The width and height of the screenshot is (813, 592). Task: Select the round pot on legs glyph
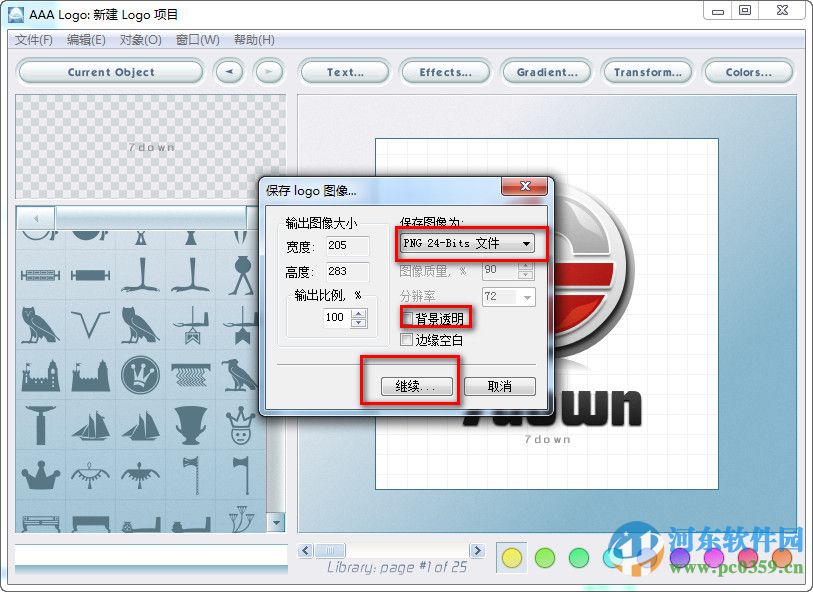click(241, 275)
